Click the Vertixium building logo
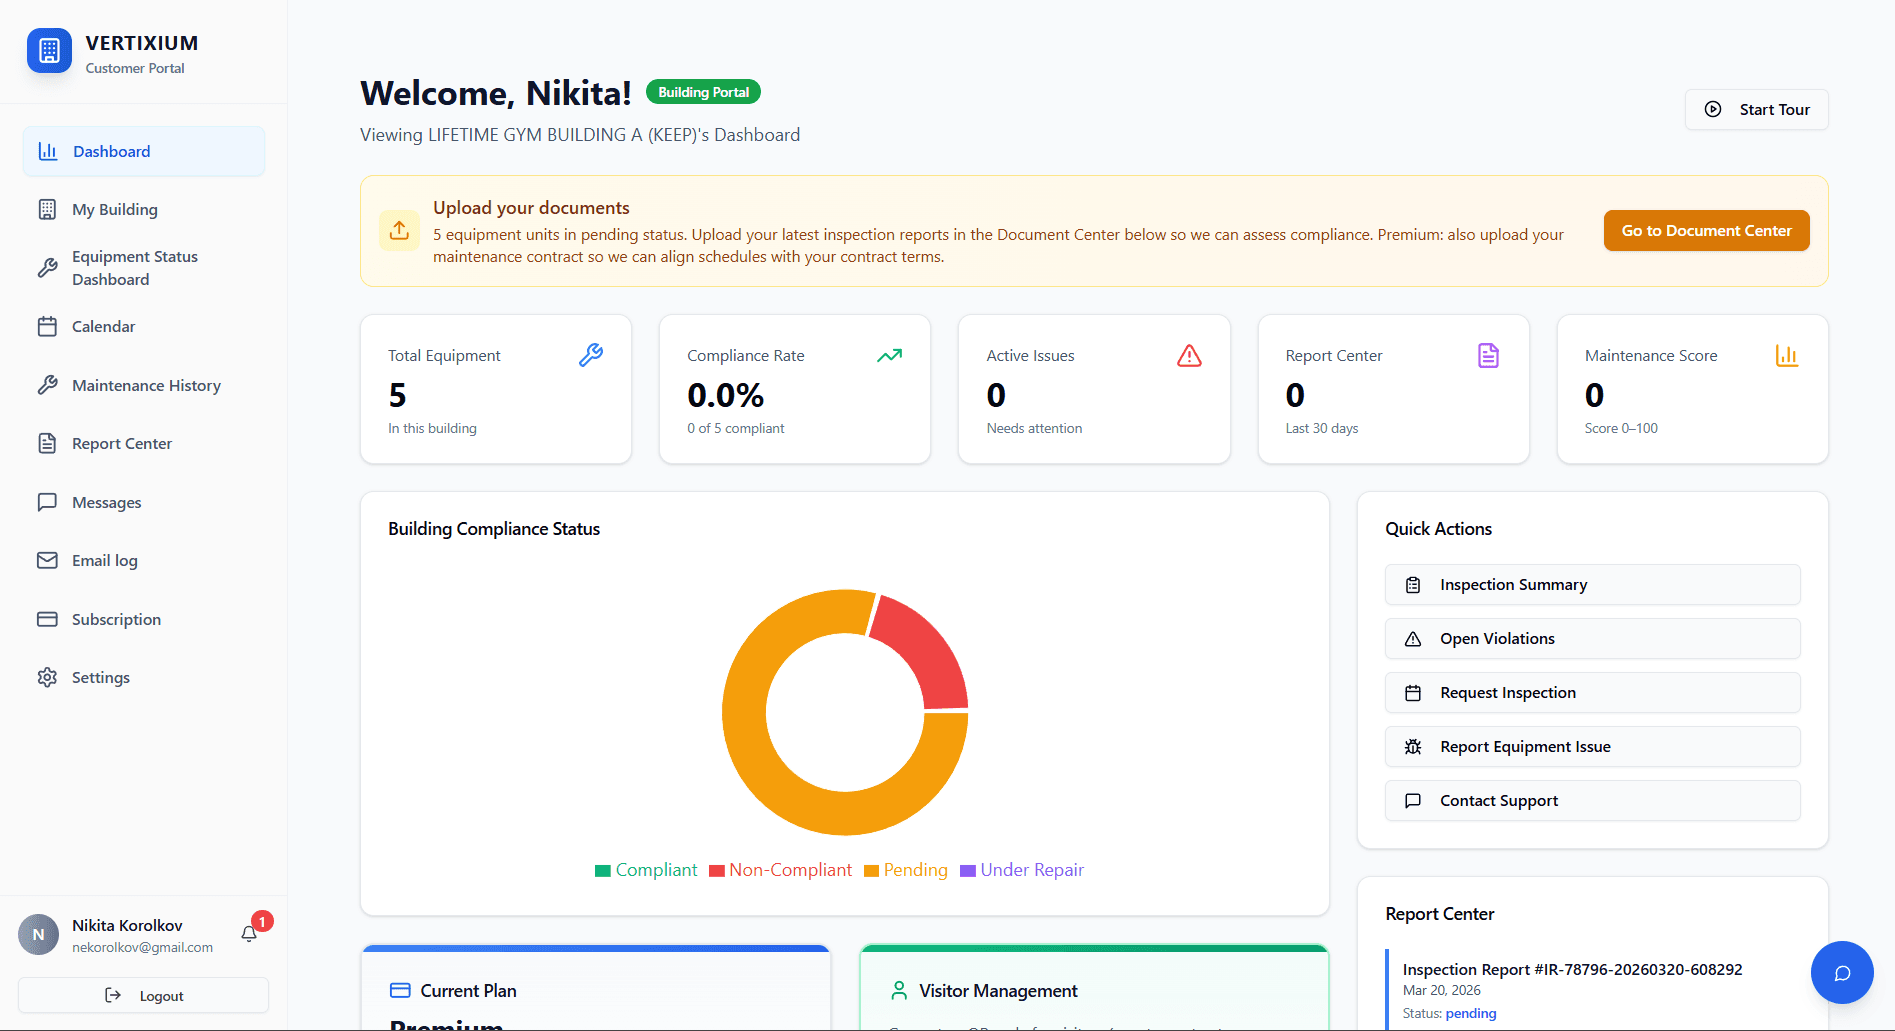 point(49,51)
